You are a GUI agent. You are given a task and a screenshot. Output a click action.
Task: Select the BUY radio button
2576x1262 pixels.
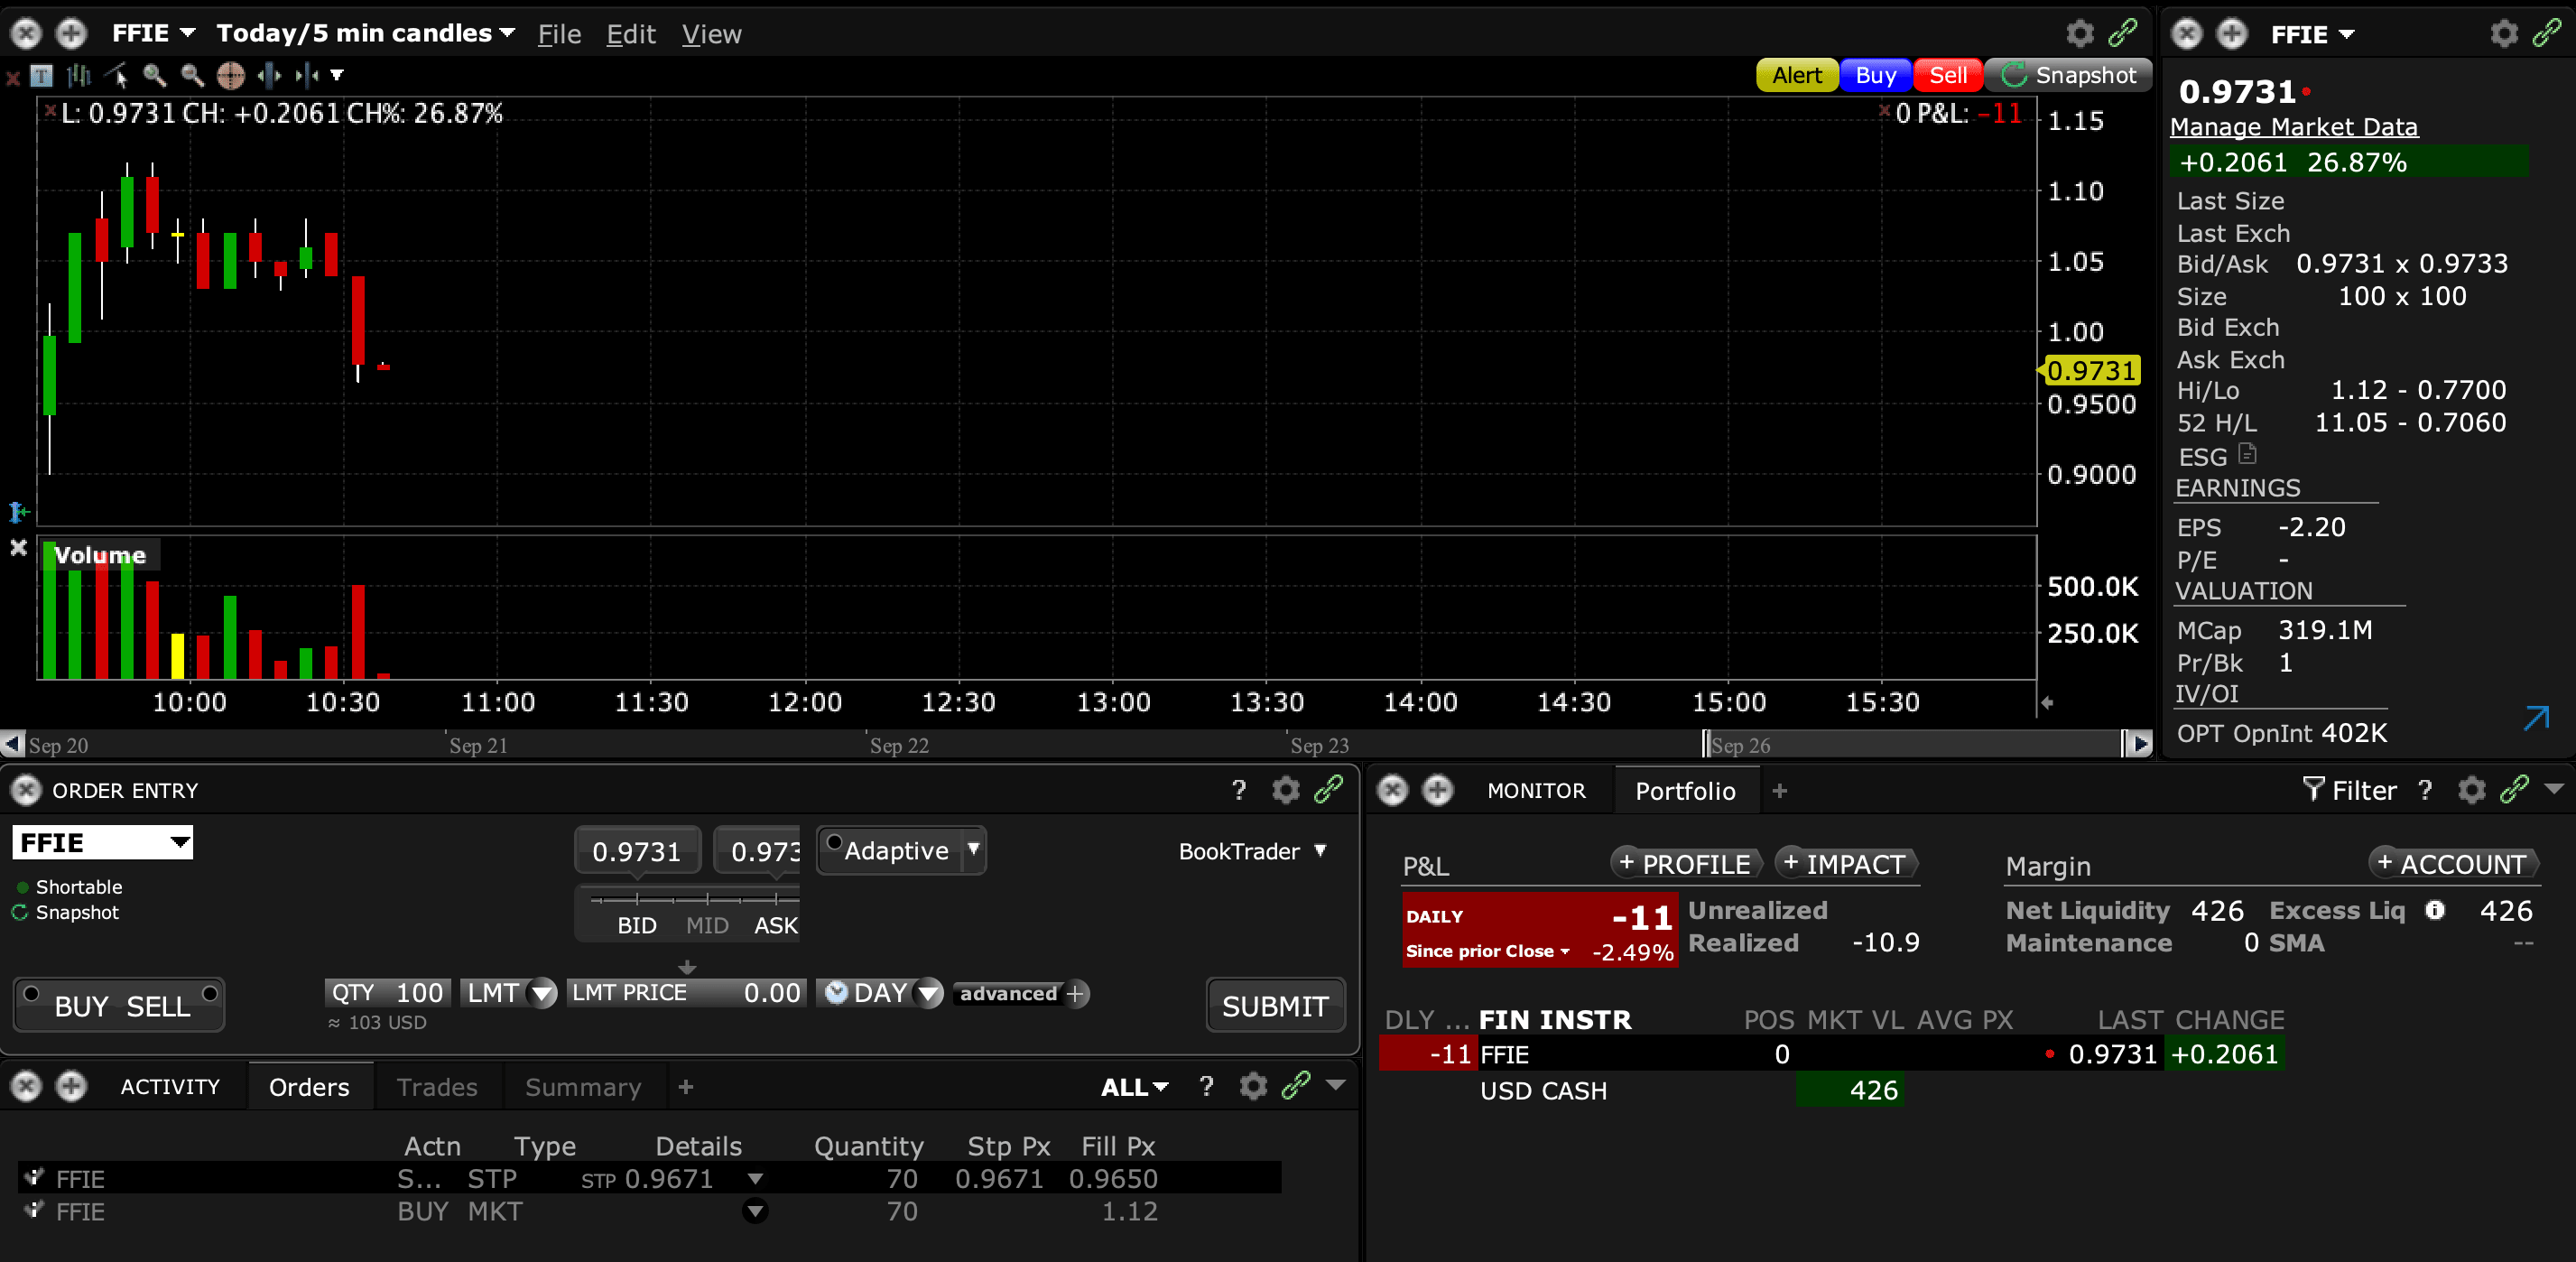pyautogui.click(x=32, y=994)
